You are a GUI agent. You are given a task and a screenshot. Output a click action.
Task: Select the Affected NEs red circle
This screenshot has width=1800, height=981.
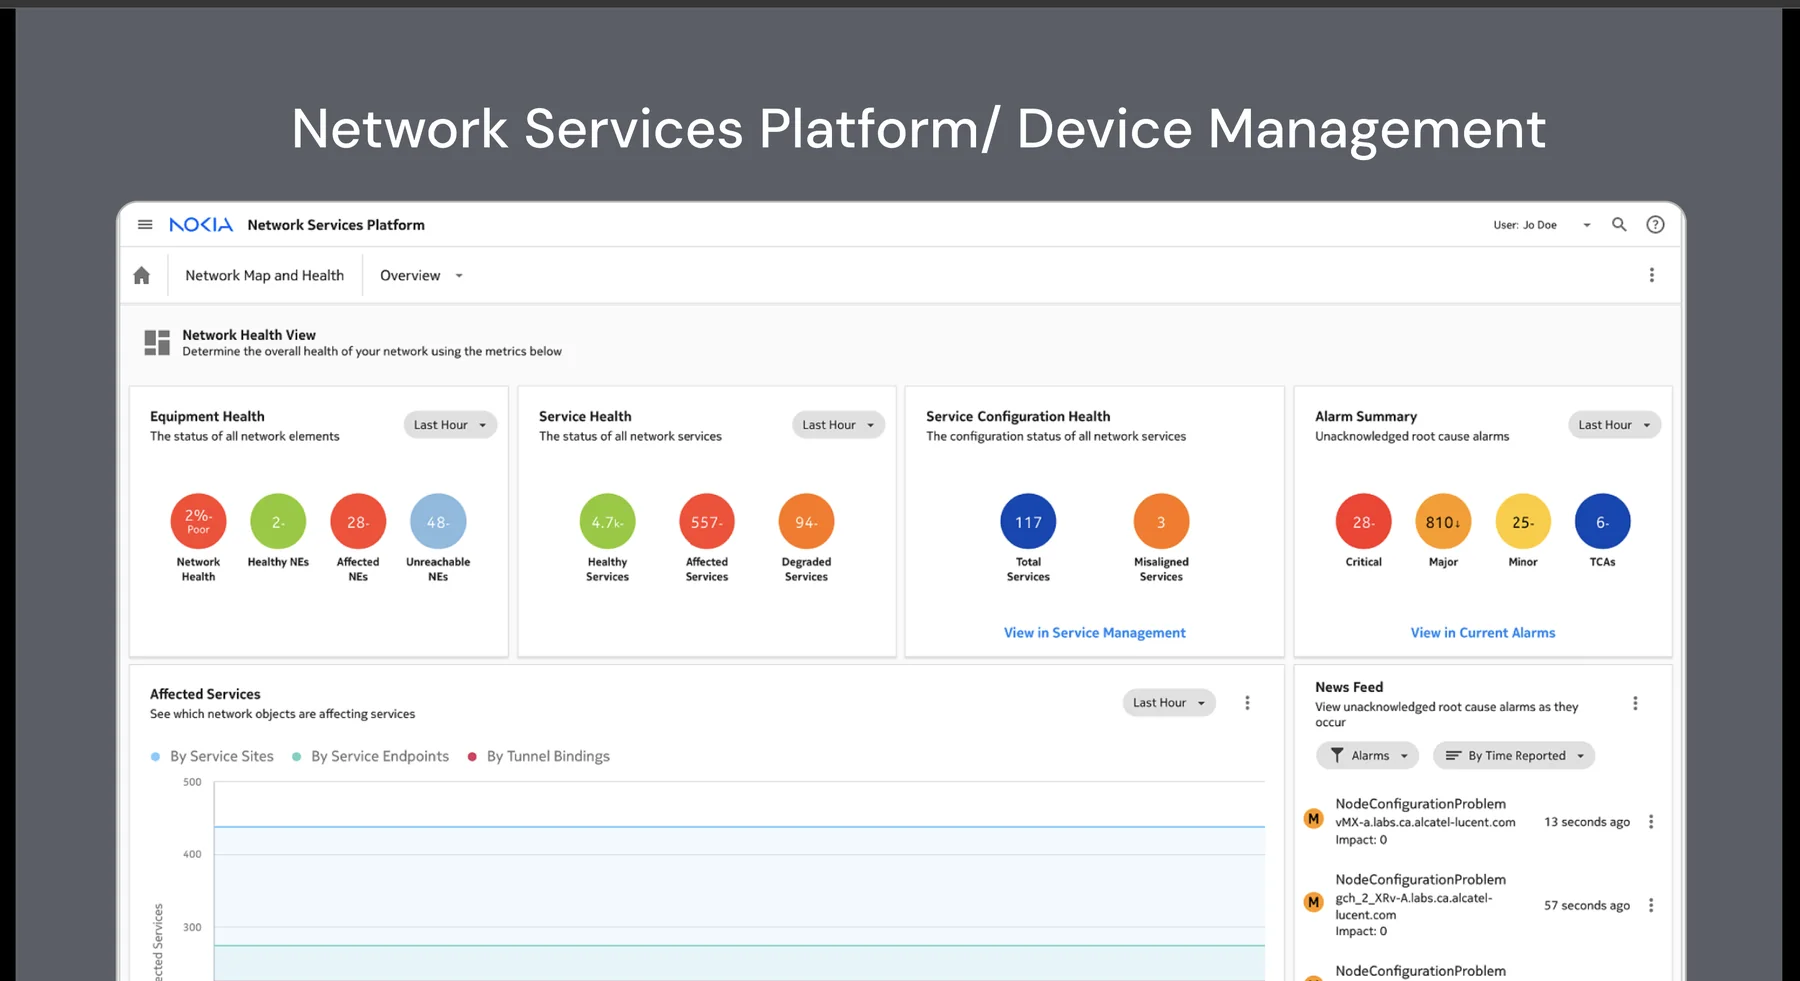358,521
